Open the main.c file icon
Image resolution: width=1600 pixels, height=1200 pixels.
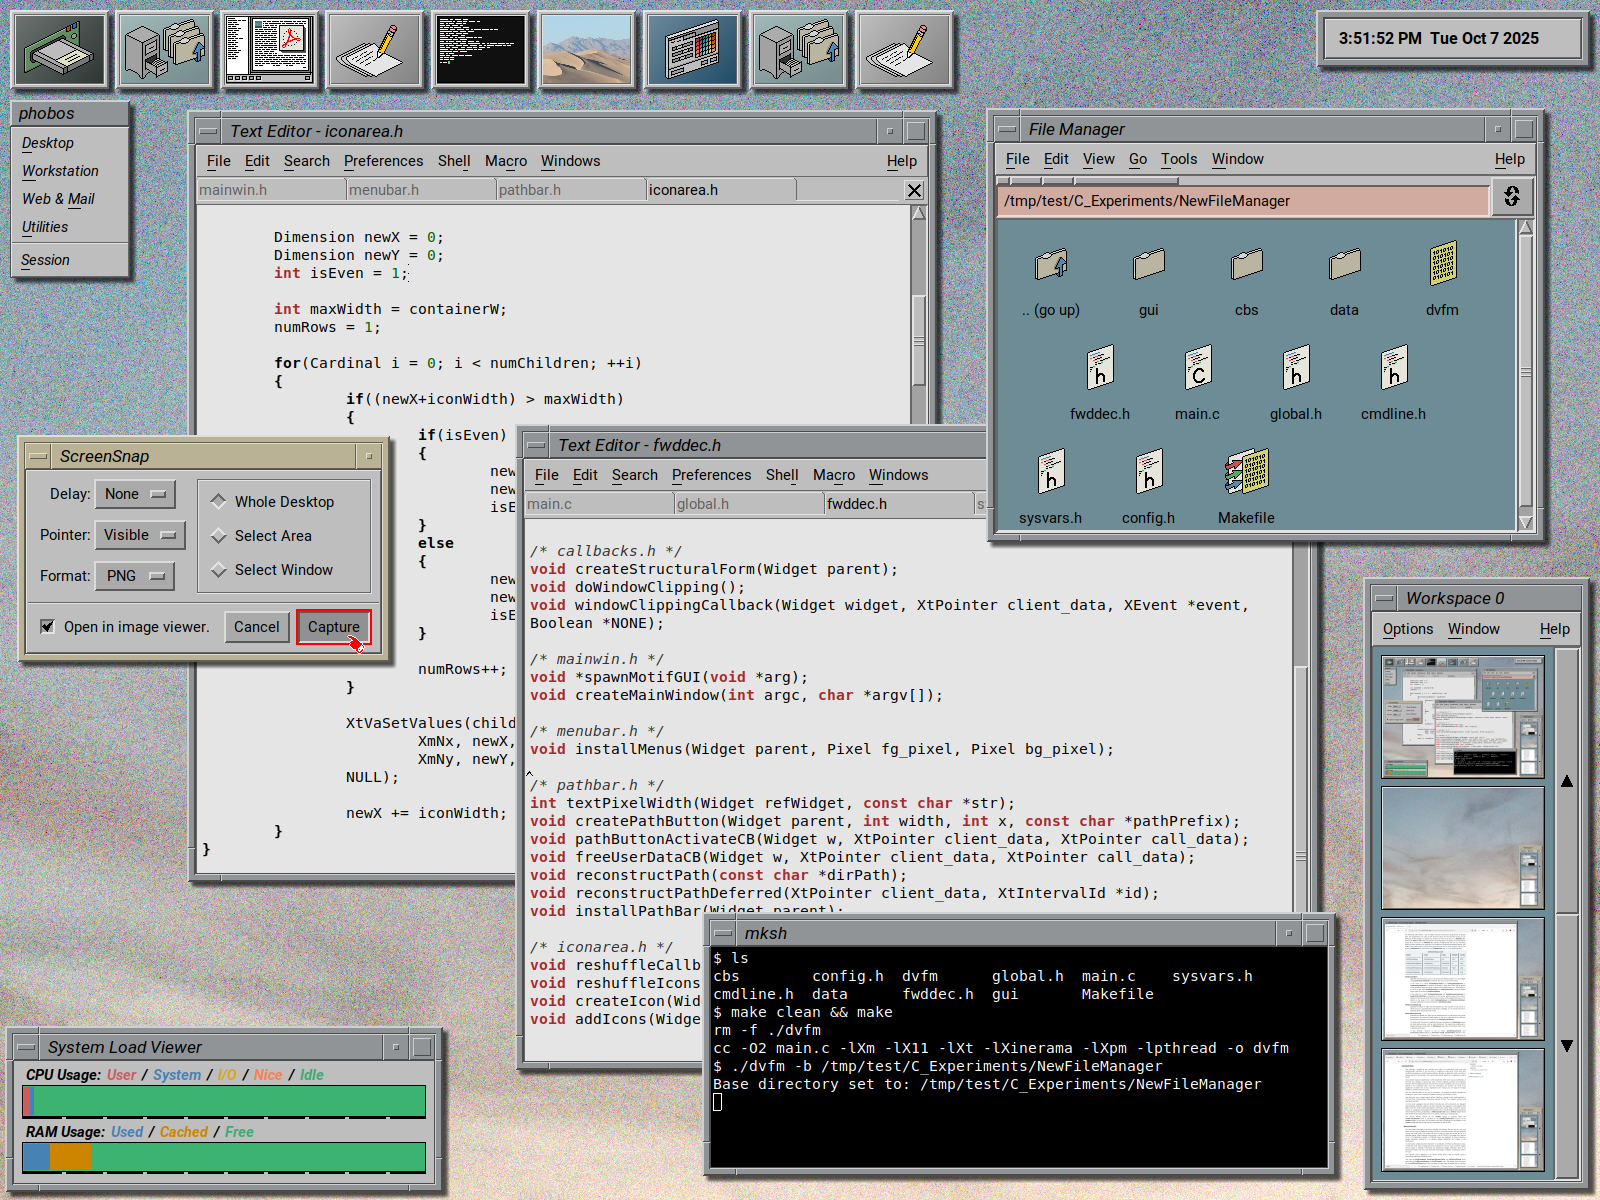[x=1197, y=370]
